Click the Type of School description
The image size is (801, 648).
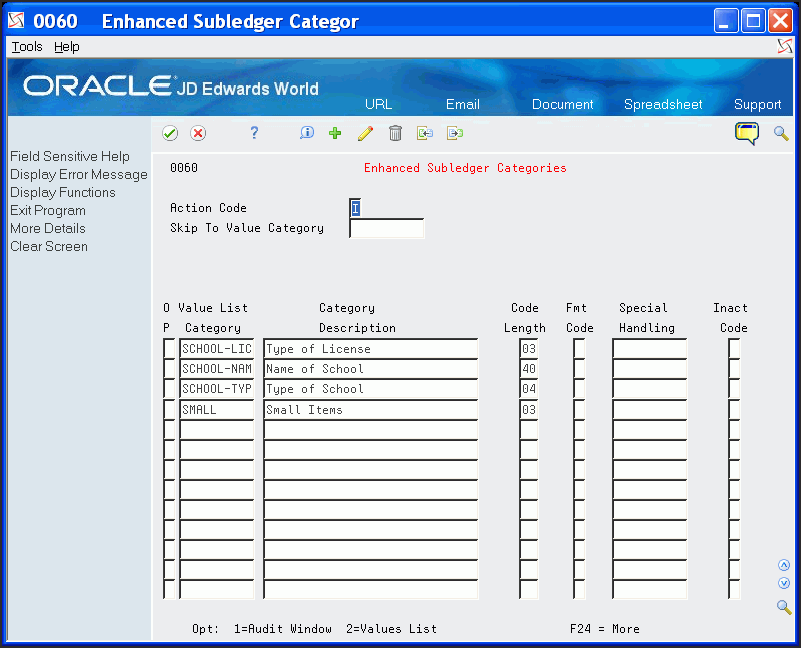370,389
